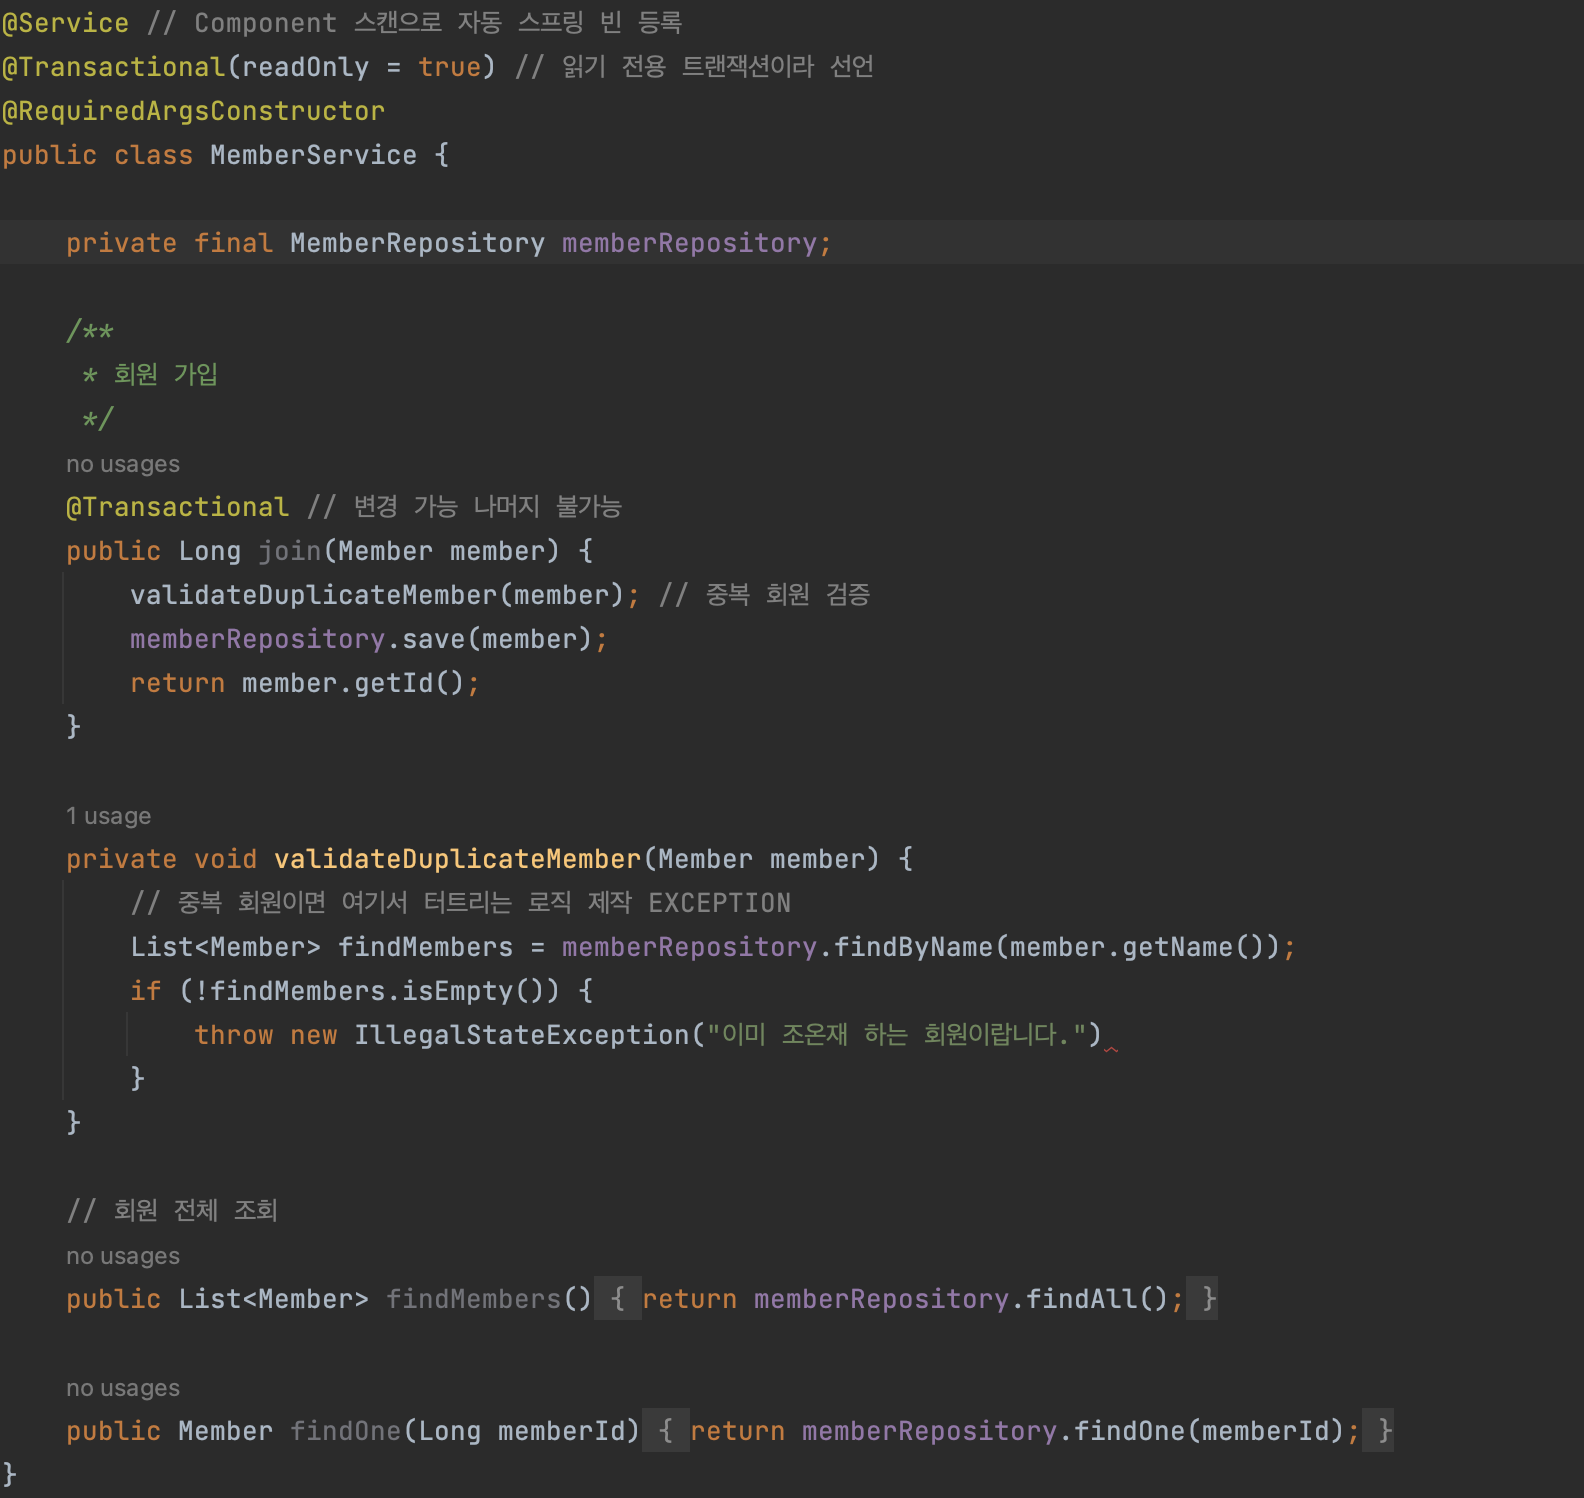Click the red error squiggle after the throw statement
1584x1498 pixels.
tap(1110, 1049)
